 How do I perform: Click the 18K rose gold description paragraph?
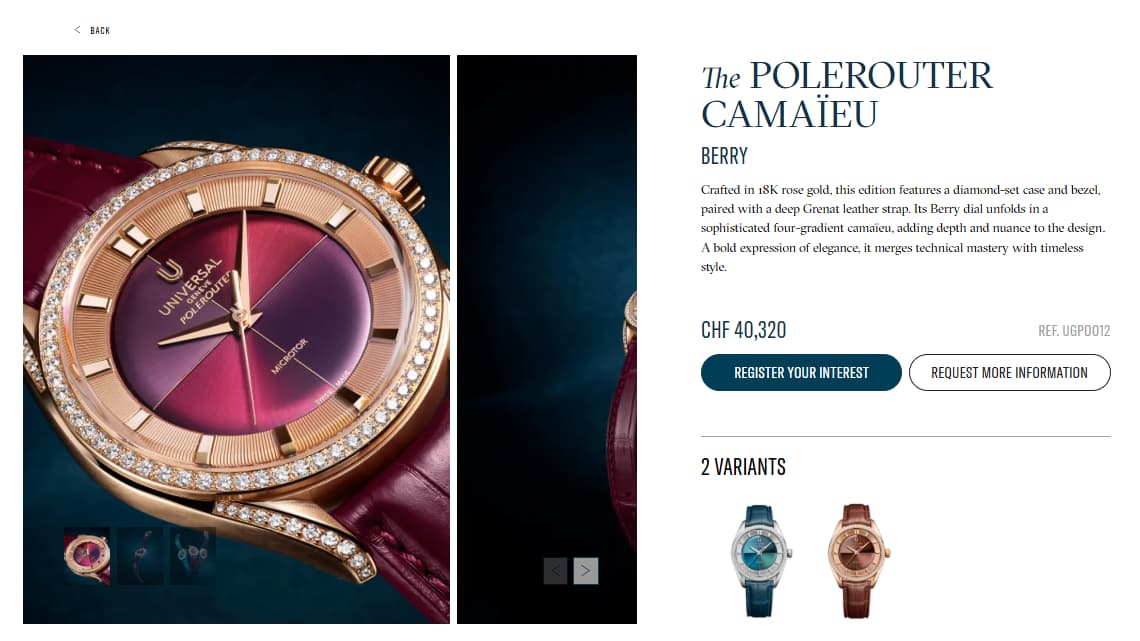click(903, 228)
